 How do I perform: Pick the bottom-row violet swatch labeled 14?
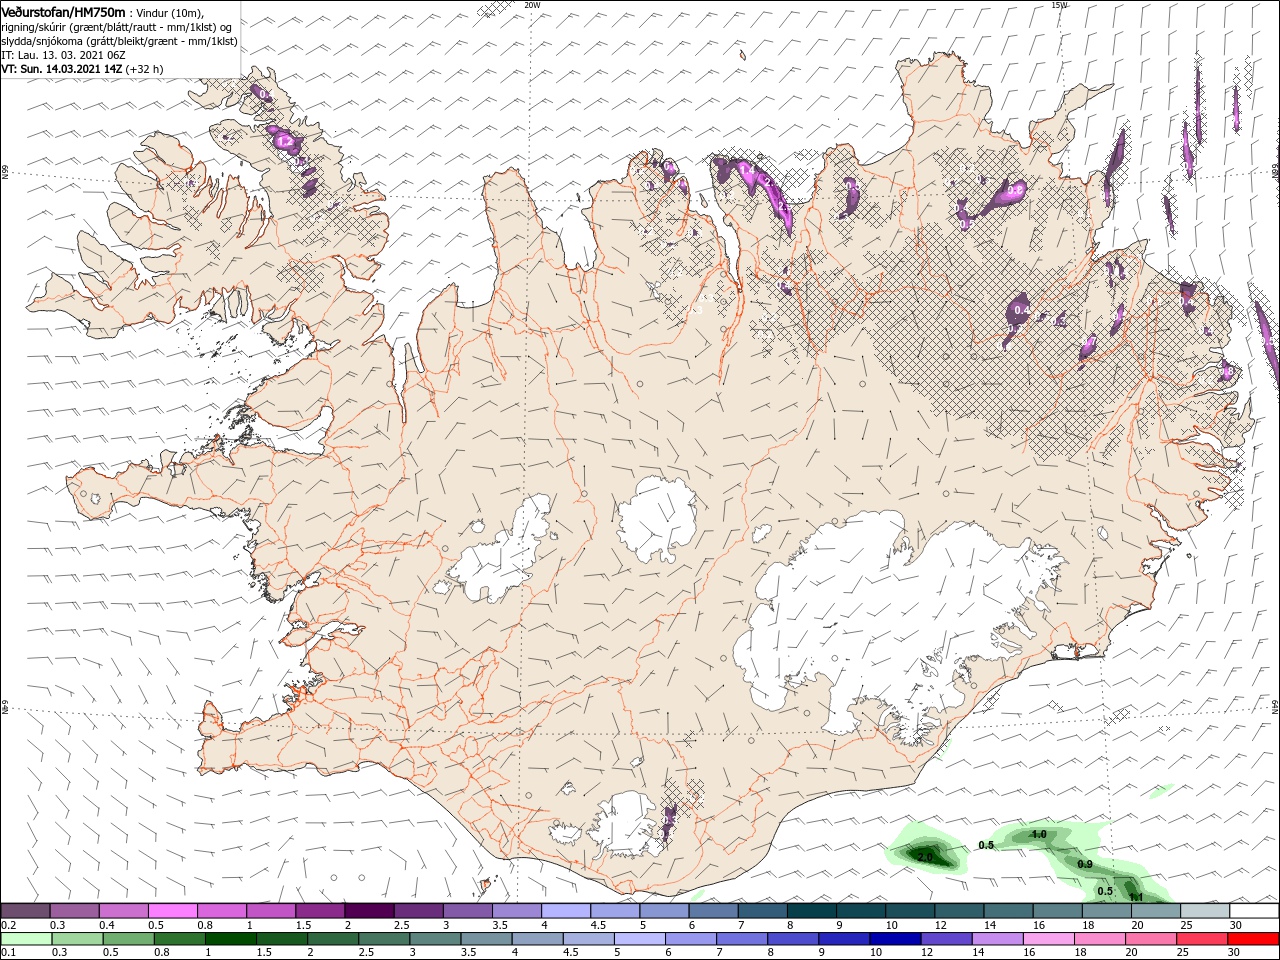pos(998,939)
